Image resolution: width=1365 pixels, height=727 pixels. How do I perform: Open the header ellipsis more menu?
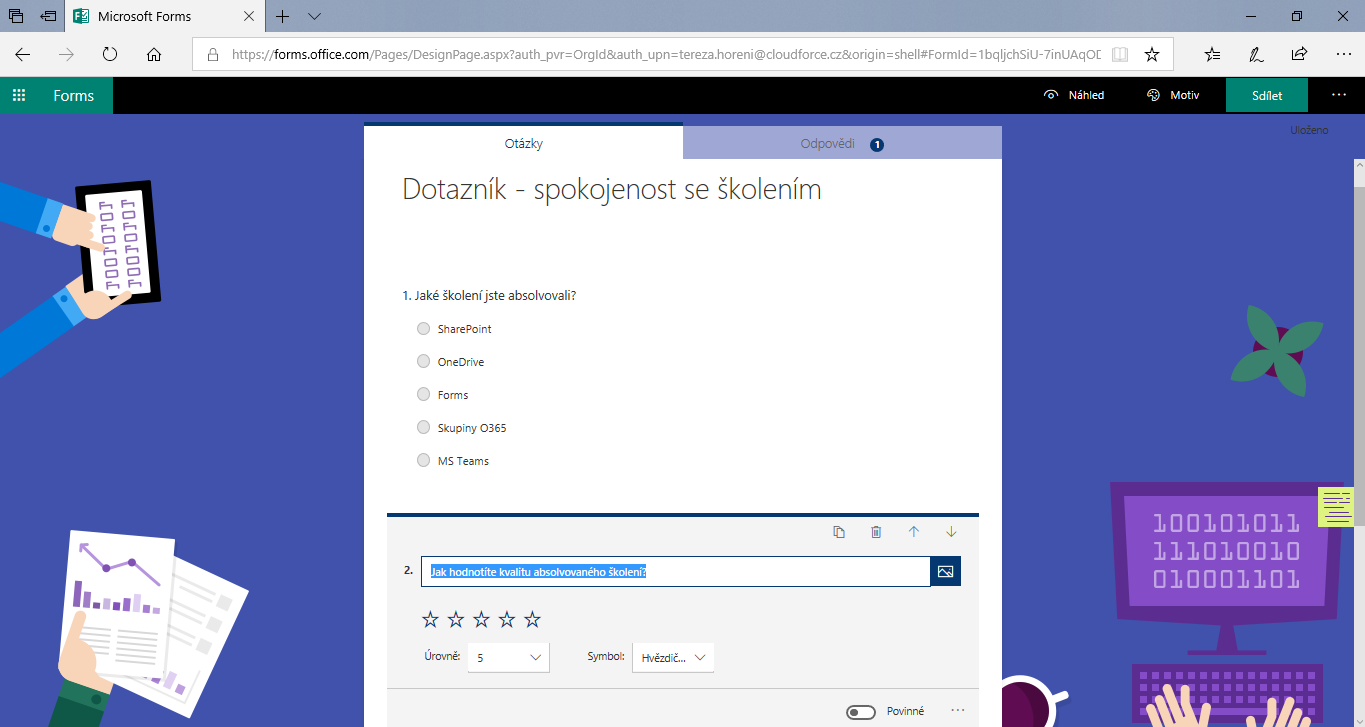[1339, 95]
